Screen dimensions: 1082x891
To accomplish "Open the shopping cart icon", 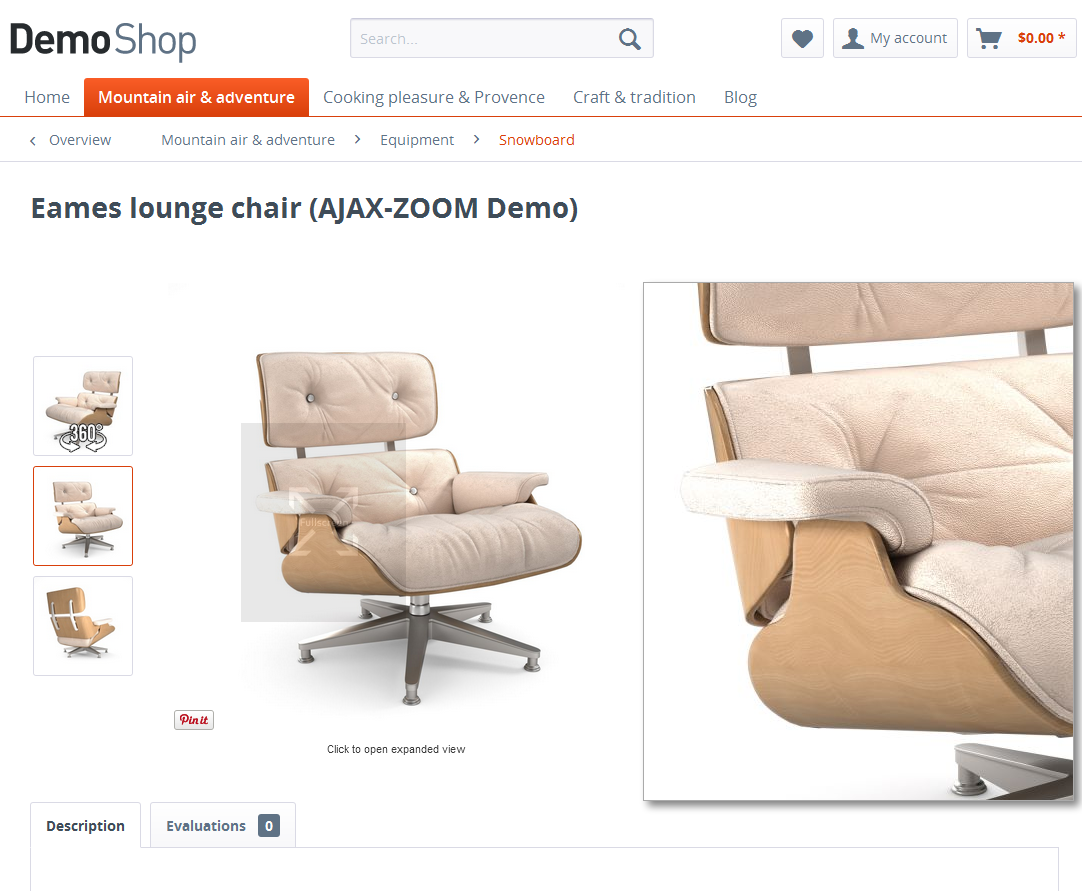I will 989,39.
